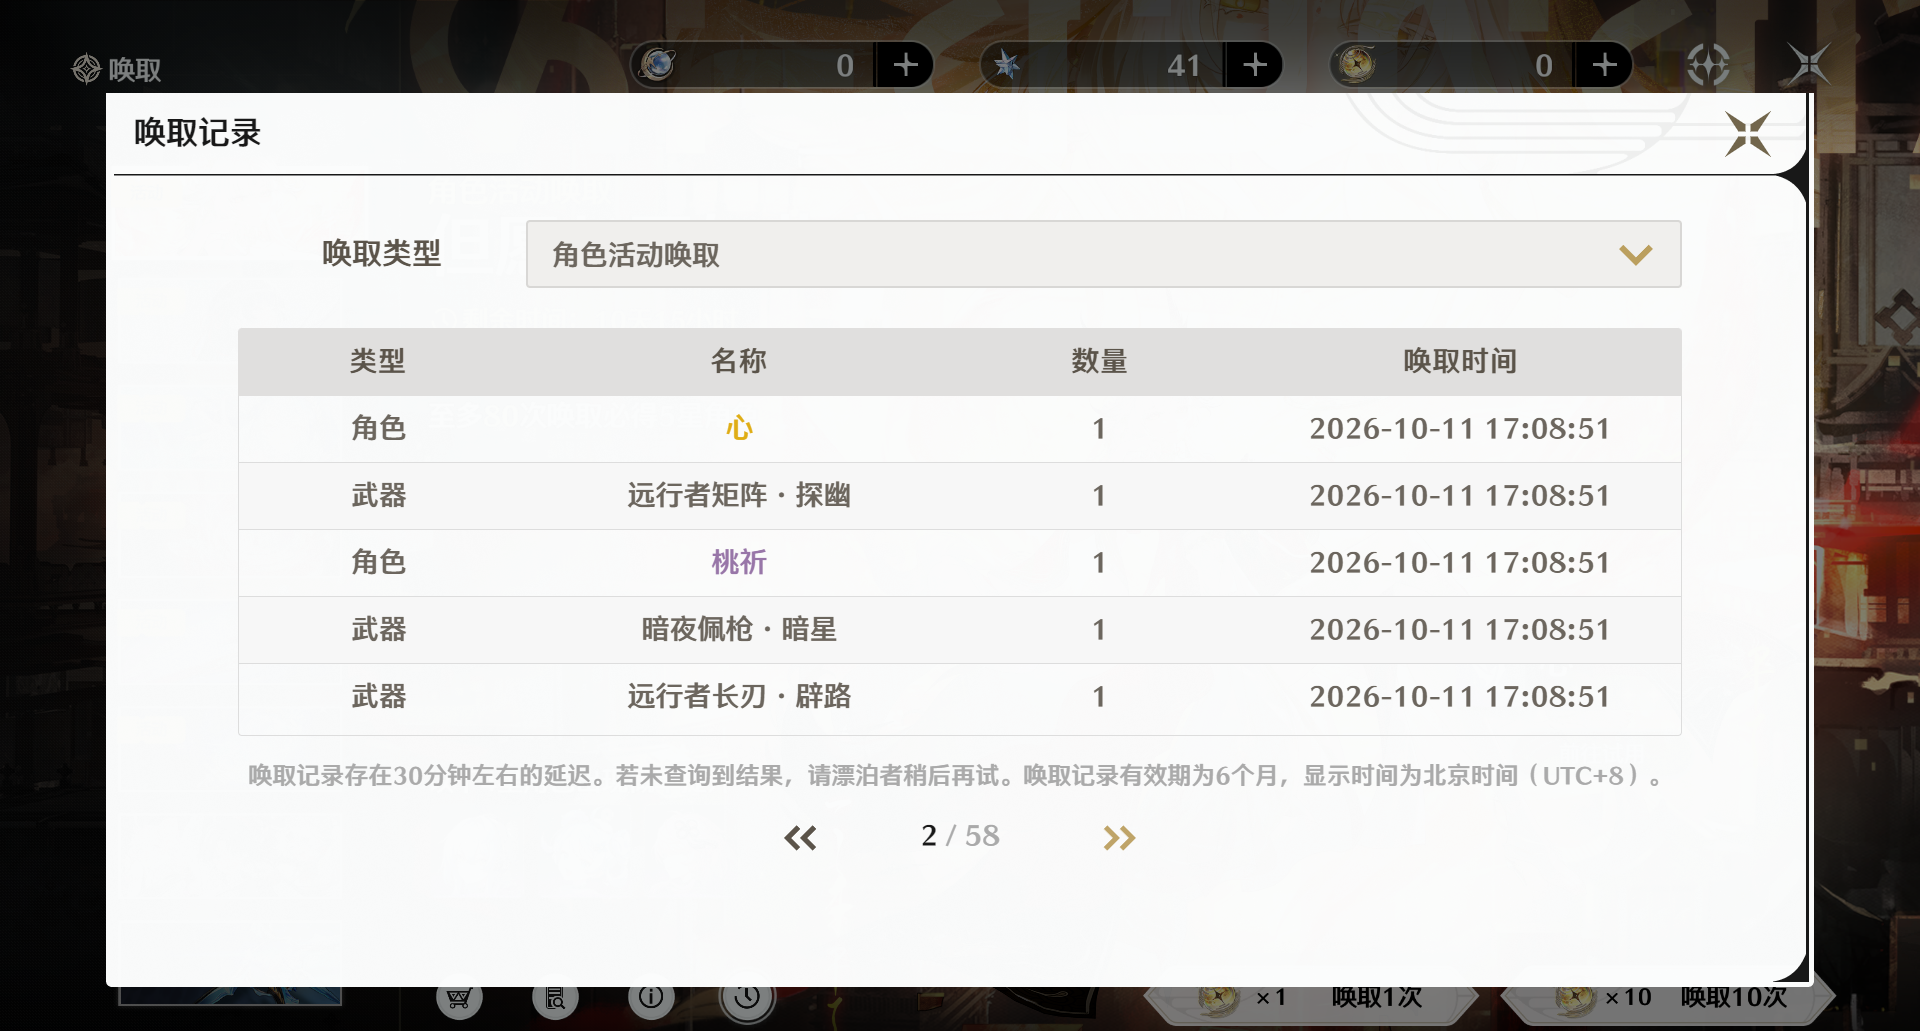Click the star currency icon beside 41

click(1006, 65)
